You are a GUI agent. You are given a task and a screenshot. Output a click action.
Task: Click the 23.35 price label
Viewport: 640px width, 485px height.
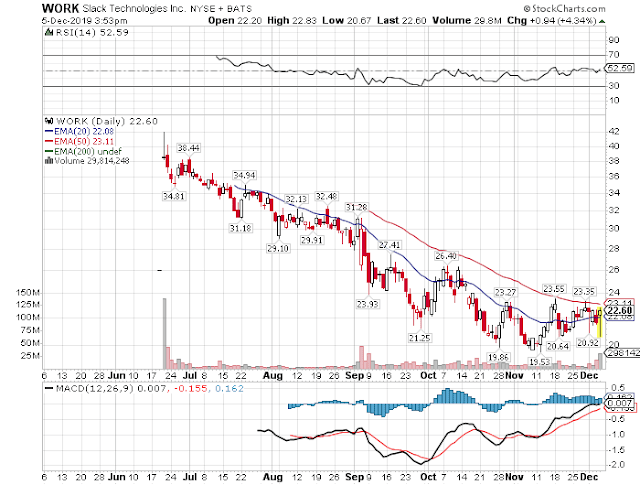coord(584,291)
